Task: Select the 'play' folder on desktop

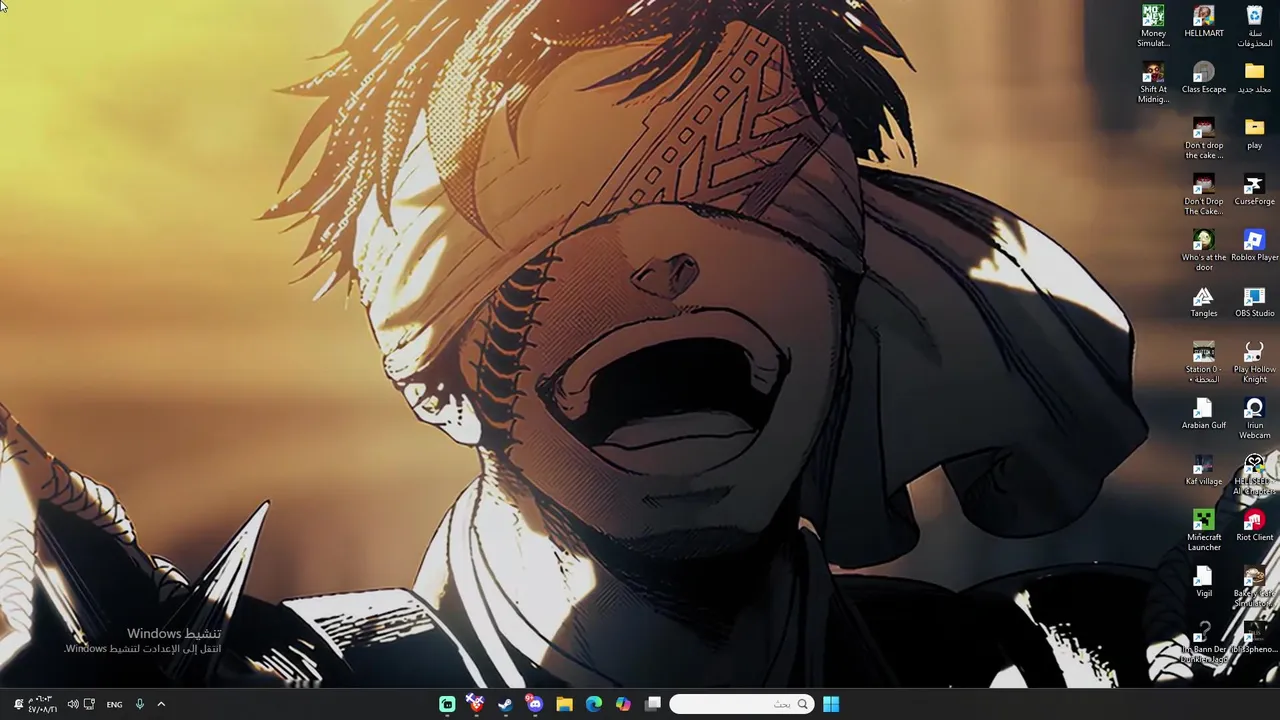Action: click(x=1254, y=134)
